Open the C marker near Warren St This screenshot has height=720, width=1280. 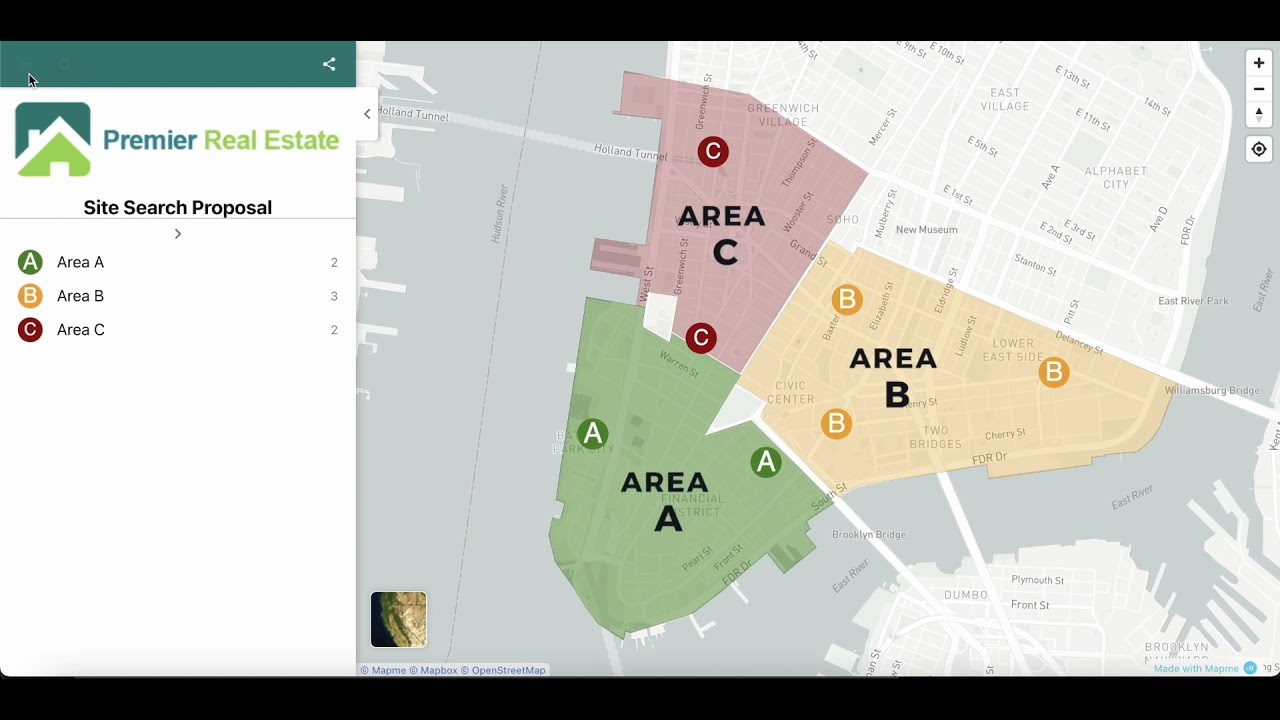click(701, 338)
